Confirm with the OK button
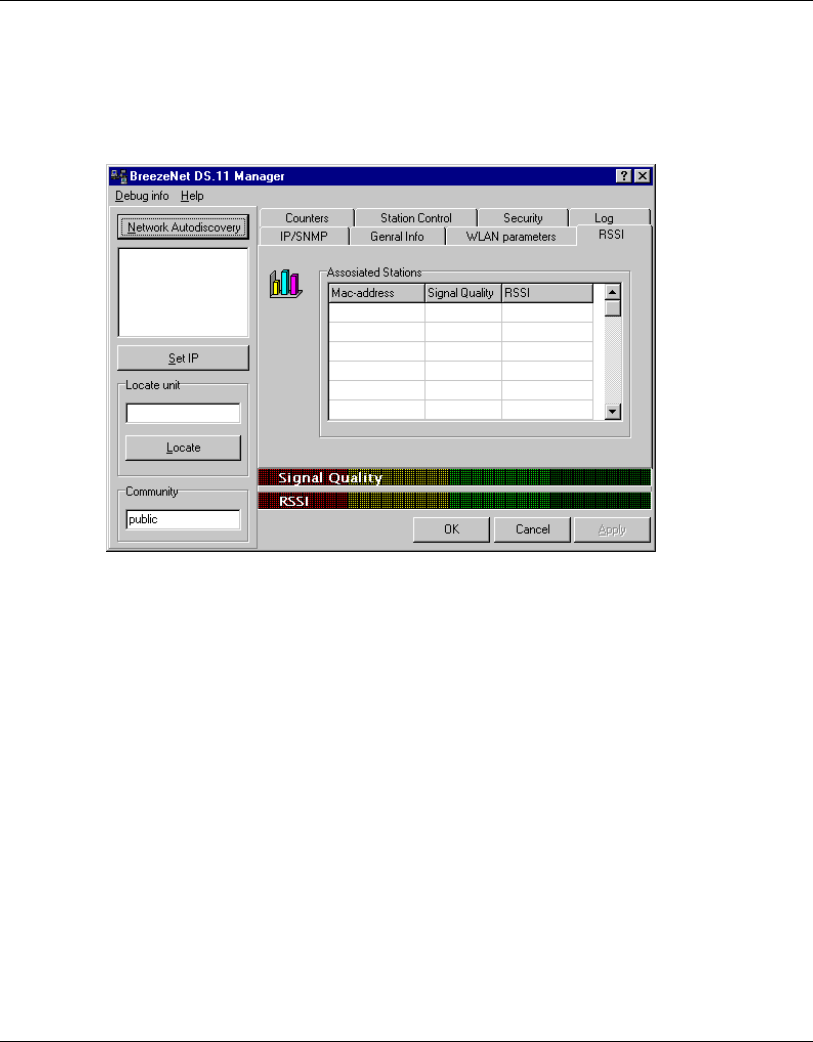Image resolution: width=813 pixels, height=1042 pixels. coord(451,530)
